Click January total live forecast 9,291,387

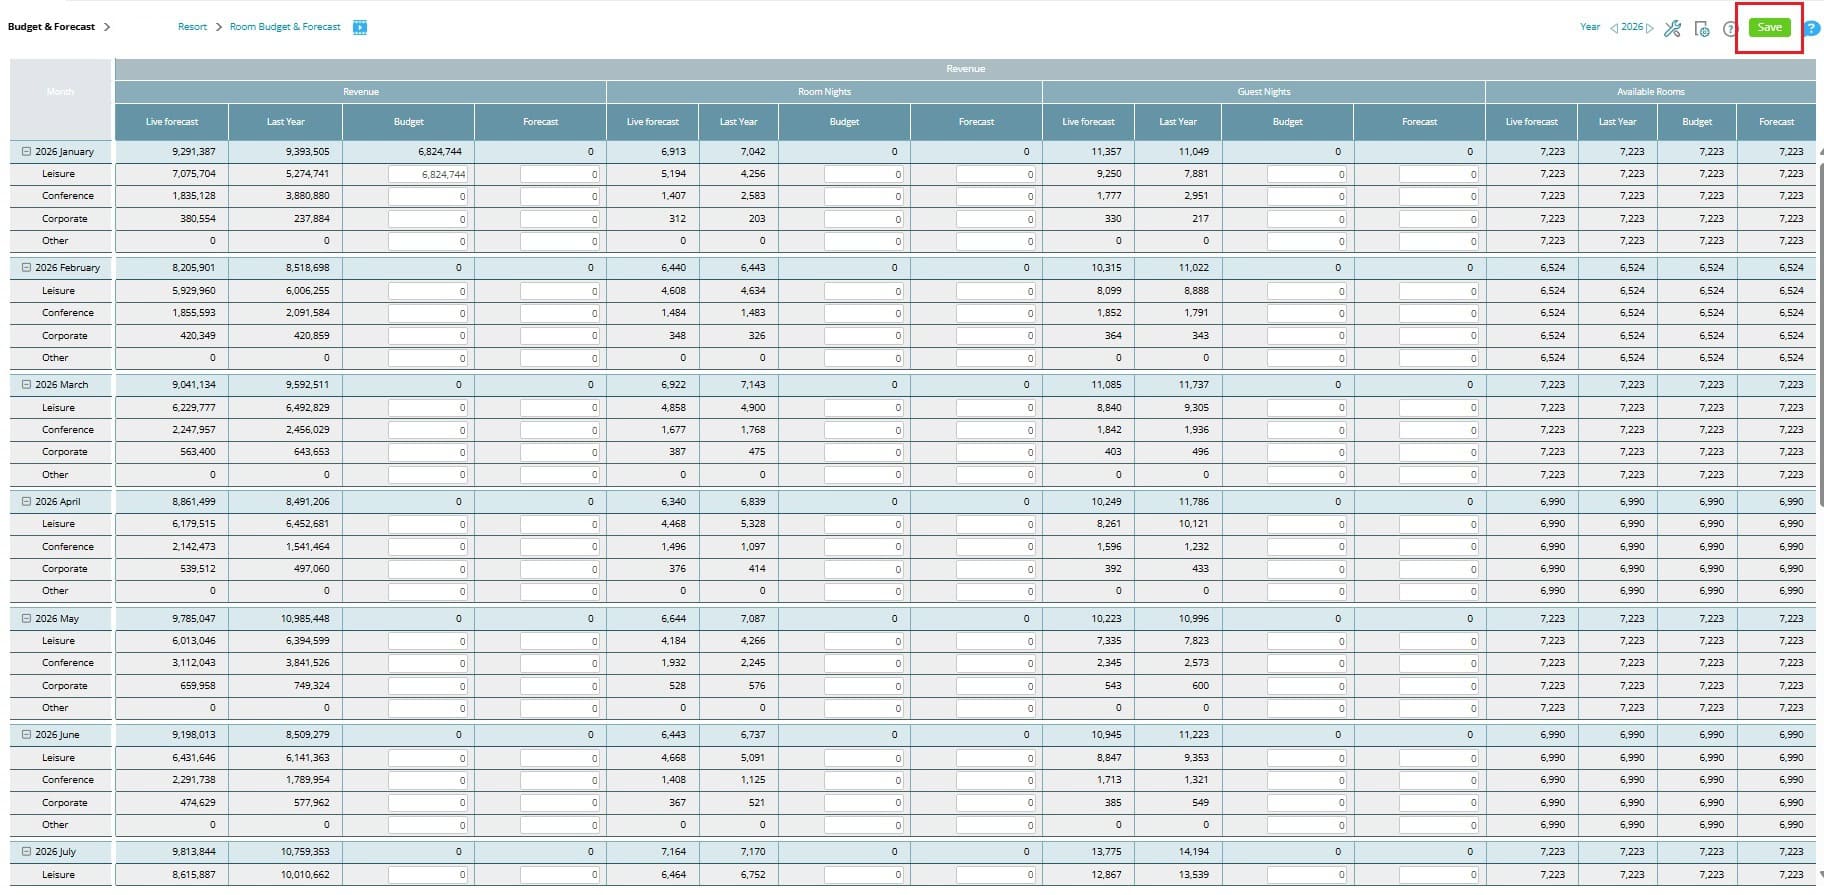point(193,152)
